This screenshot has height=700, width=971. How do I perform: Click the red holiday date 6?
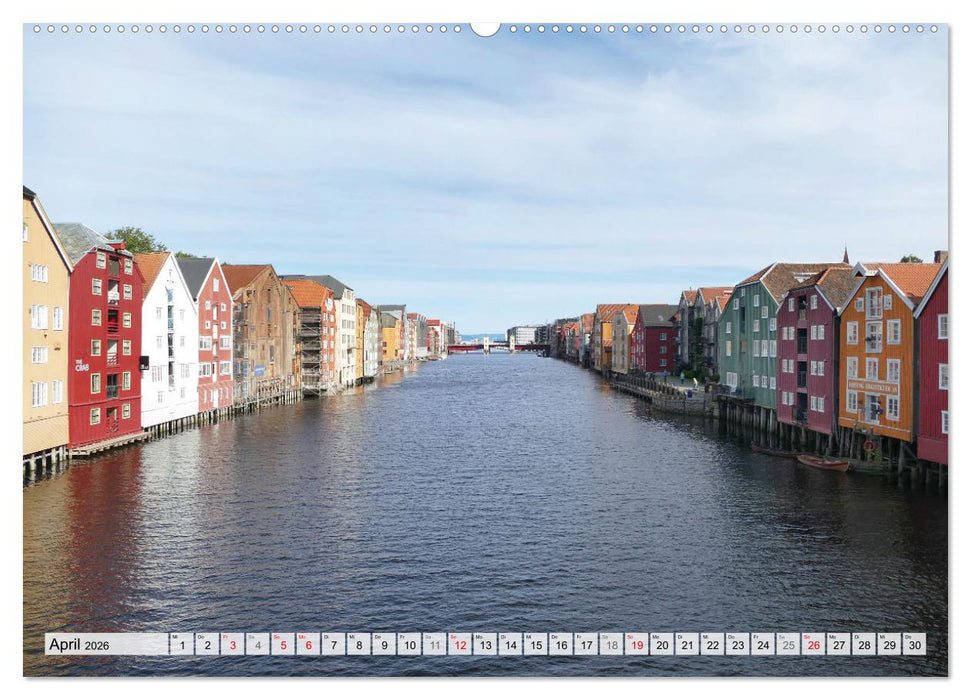[308, 646]
